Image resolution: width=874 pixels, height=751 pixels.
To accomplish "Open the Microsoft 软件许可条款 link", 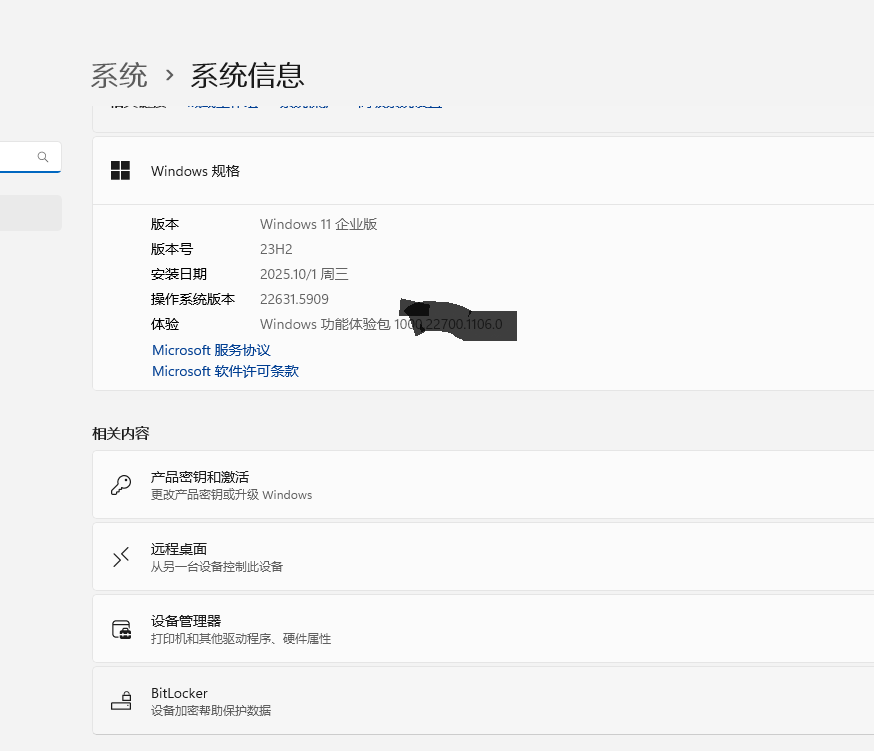I will pyautogui.click(x=224, y=371).
